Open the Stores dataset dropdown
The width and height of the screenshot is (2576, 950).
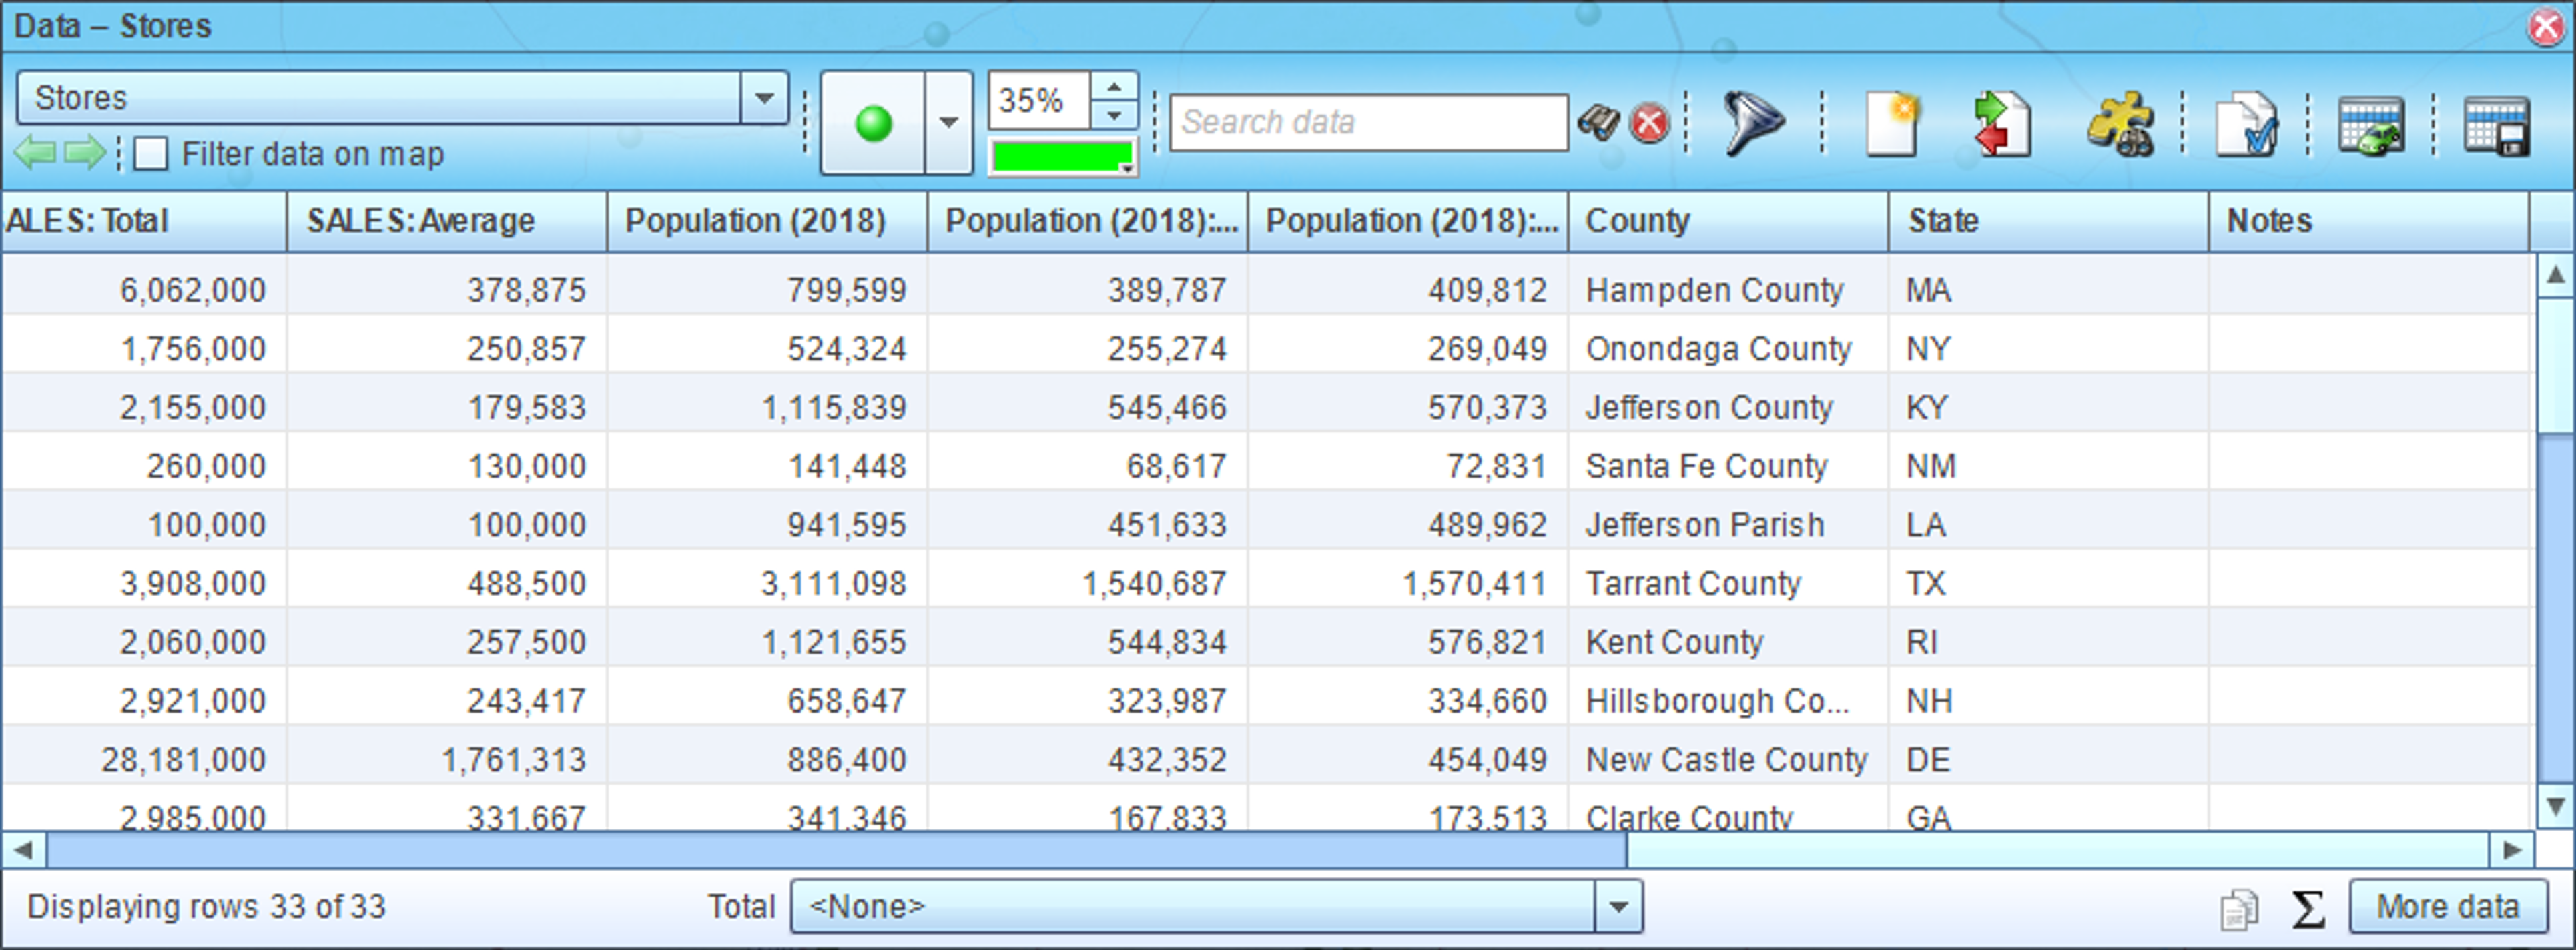click(x=765, y=98)
